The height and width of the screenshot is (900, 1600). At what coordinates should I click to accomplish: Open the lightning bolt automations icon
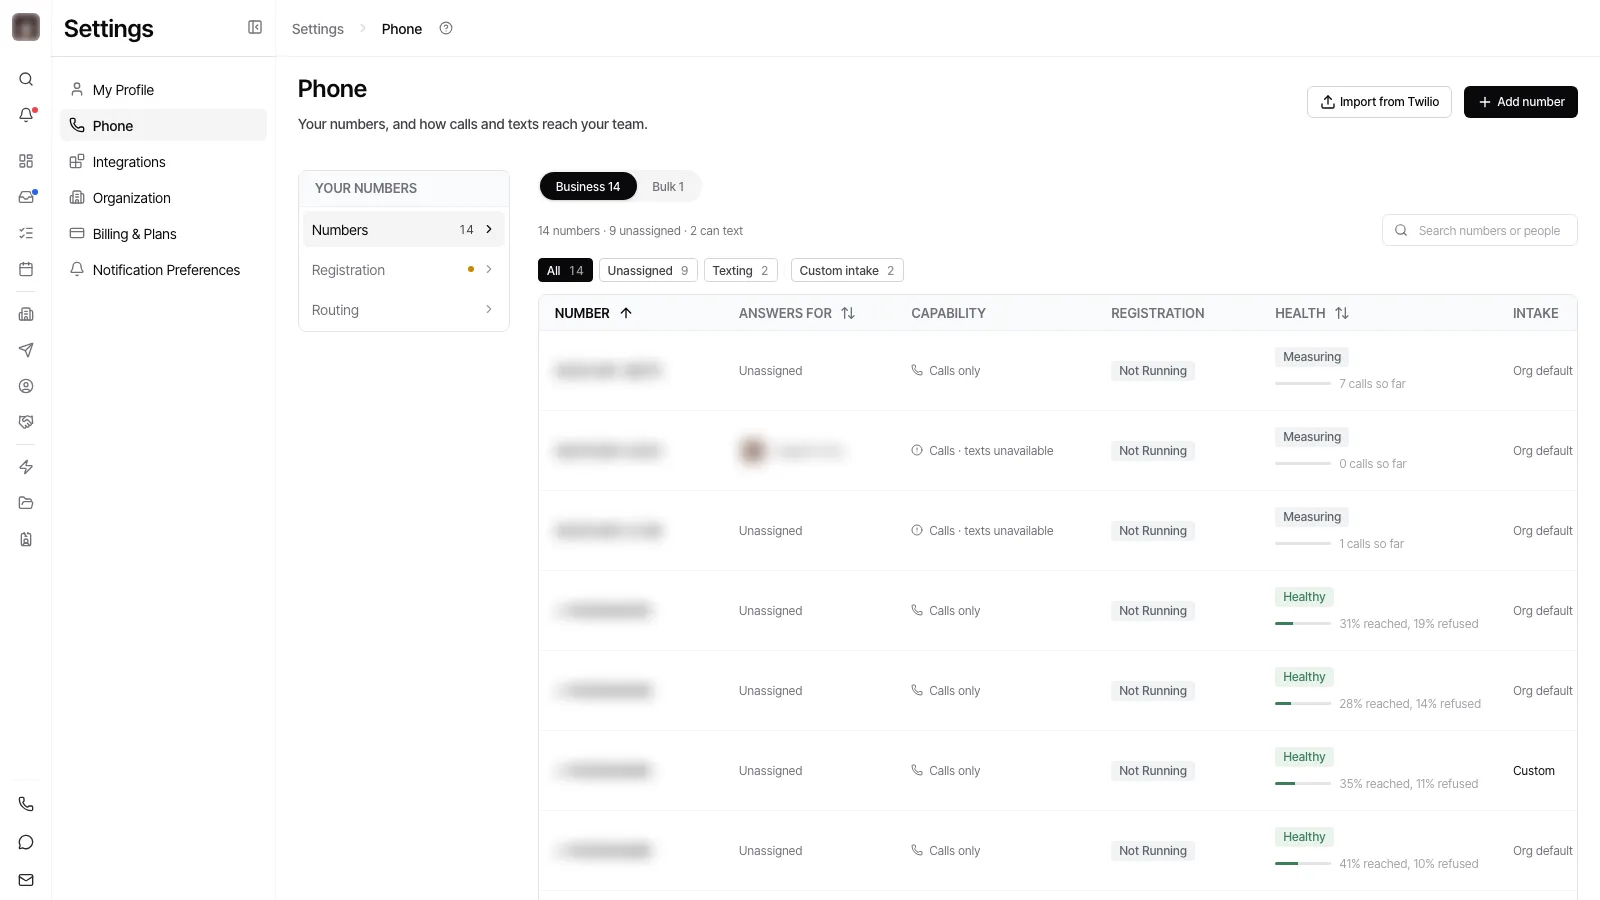point(26,467)
